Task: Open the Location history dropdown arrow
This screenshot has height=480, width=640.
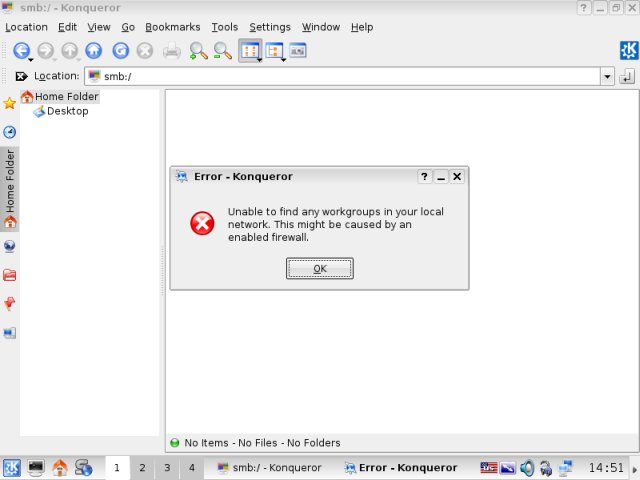Action: pyautogui.click(x=607, y=76)
